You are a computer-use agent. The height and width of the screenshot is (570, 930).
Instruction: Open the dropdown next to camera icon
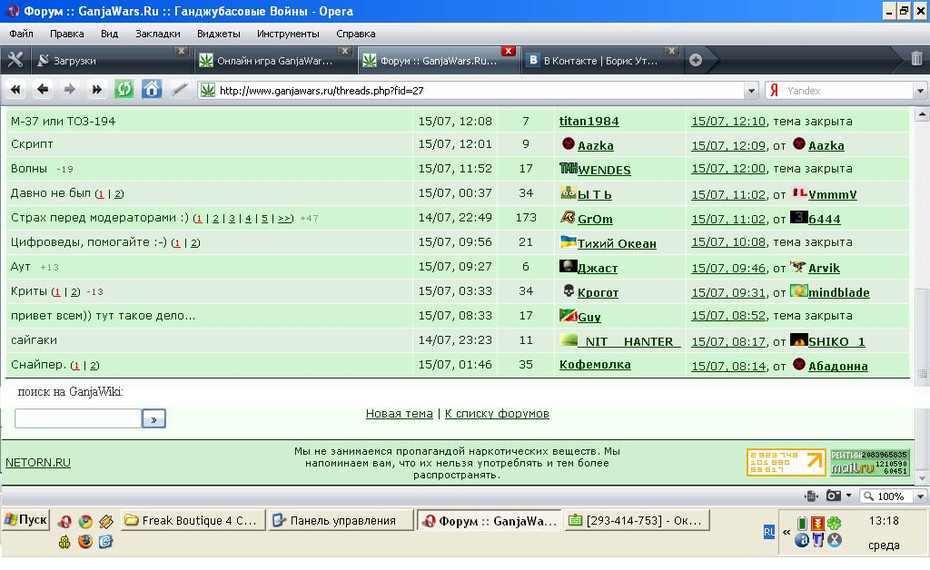(x=849, y=495)
